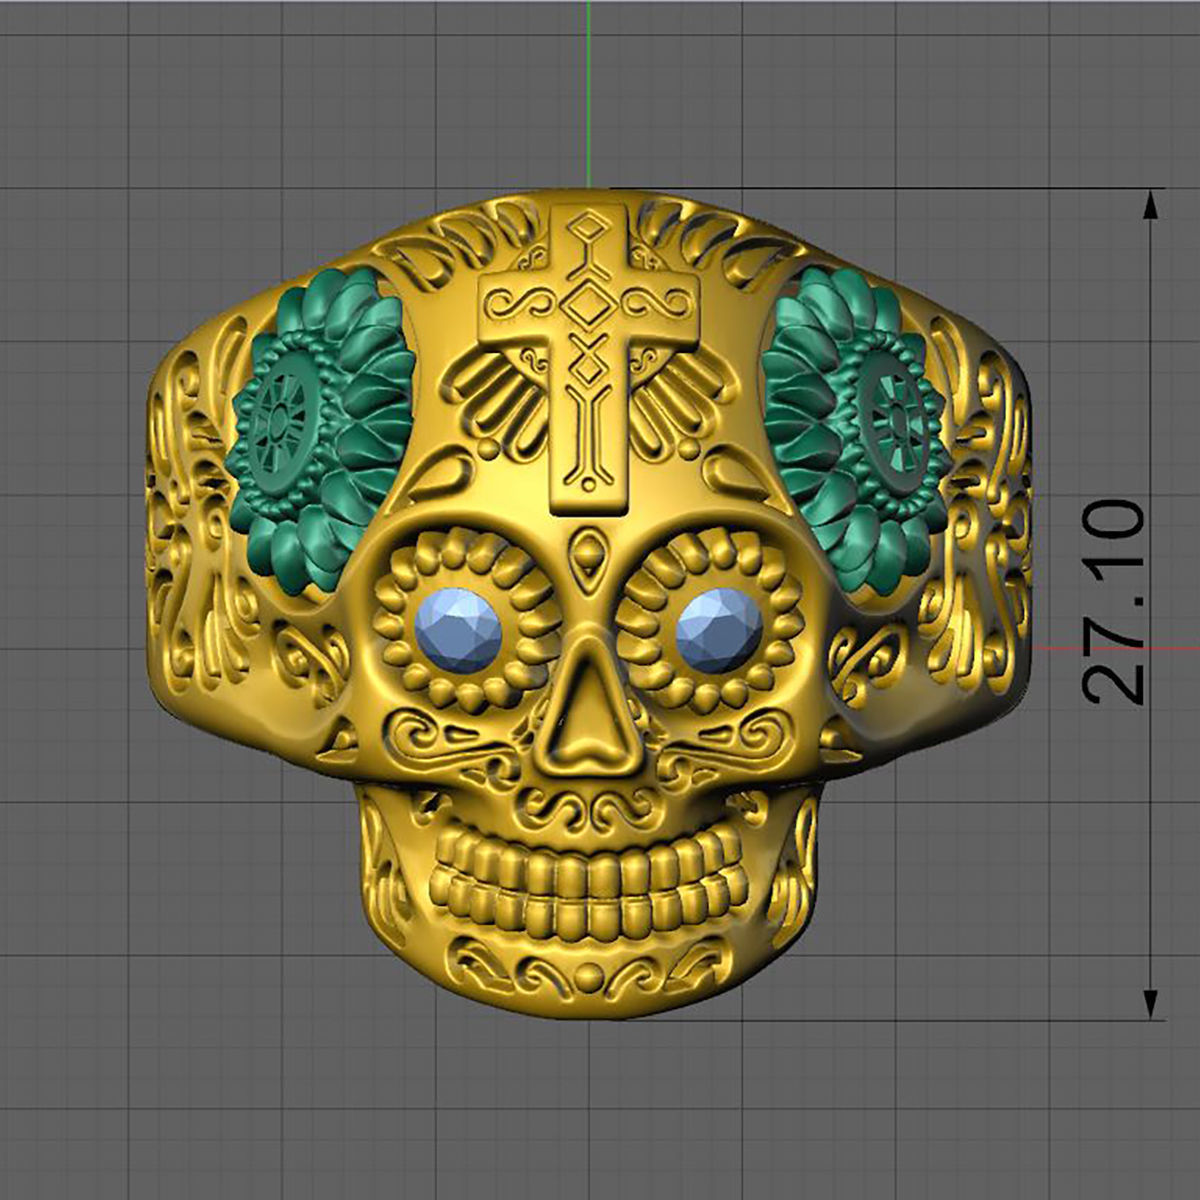The width and height of the screenshot is (1200, 1200).
Task: Select the right blue gemstone eye
Action: tap(720, 629)
